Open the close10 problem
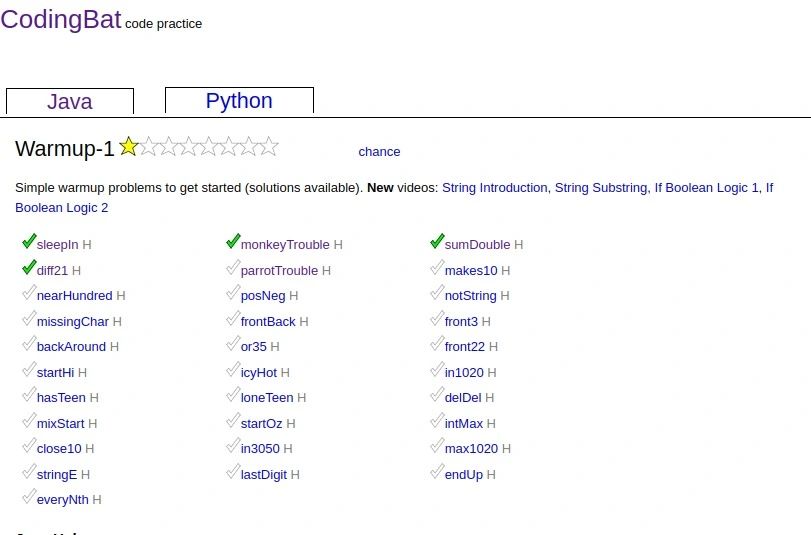This screenshot has height=535, width=811. coord(59,449)
